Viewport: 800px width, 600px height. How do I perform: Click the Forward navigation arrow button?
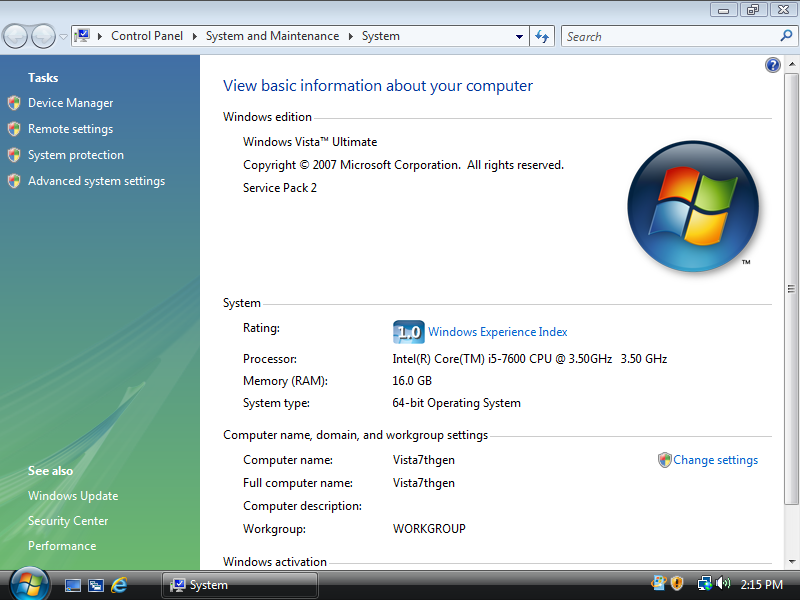tap(43, 36)
